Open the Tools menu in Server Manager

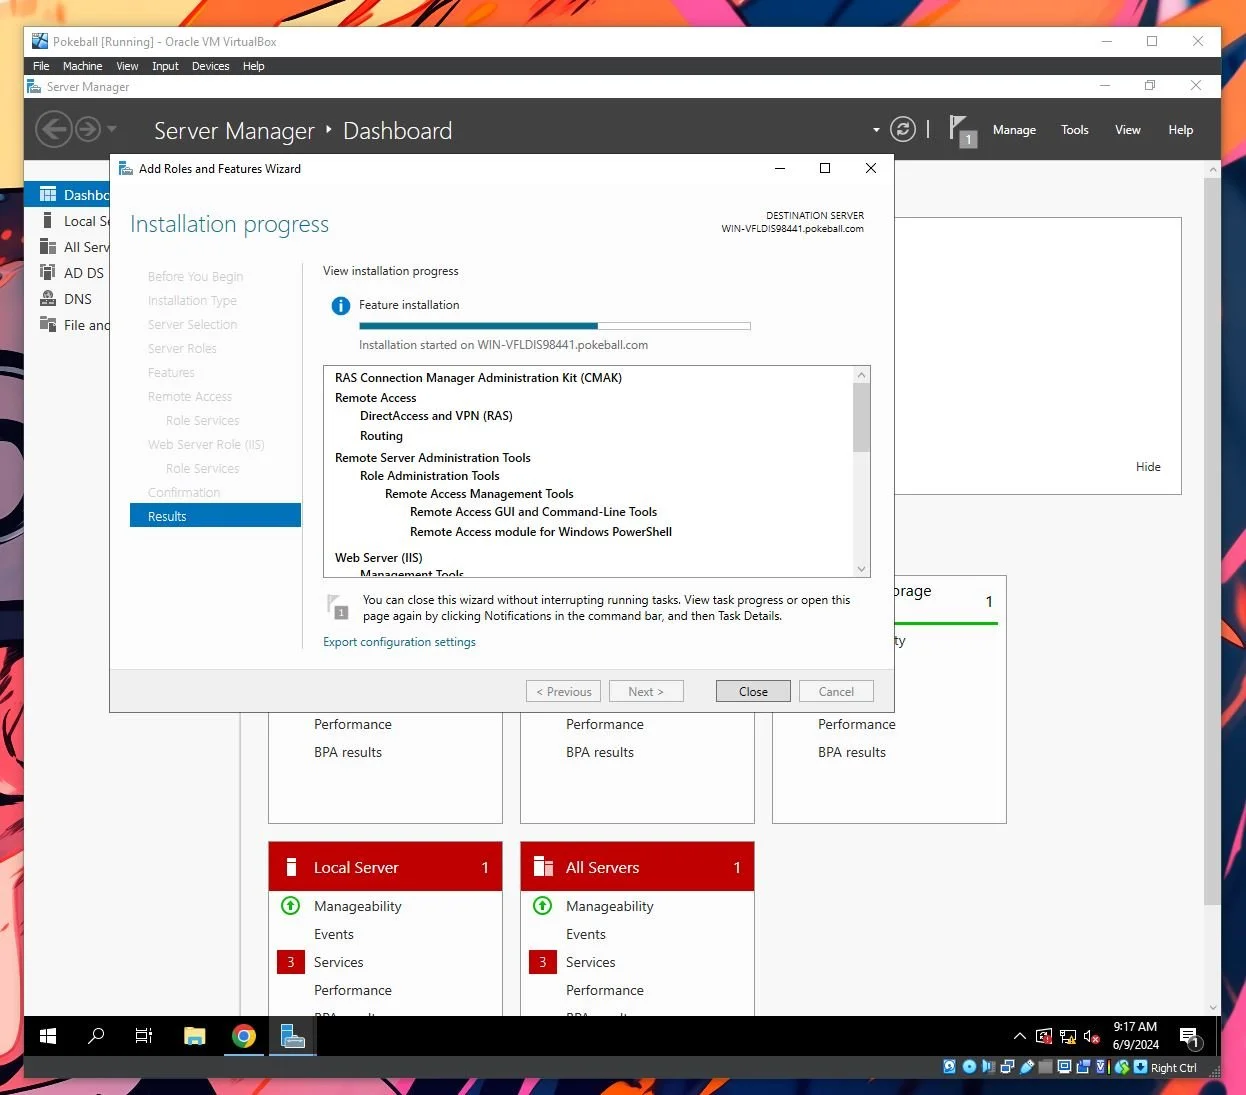click(x=1075, y=130)
